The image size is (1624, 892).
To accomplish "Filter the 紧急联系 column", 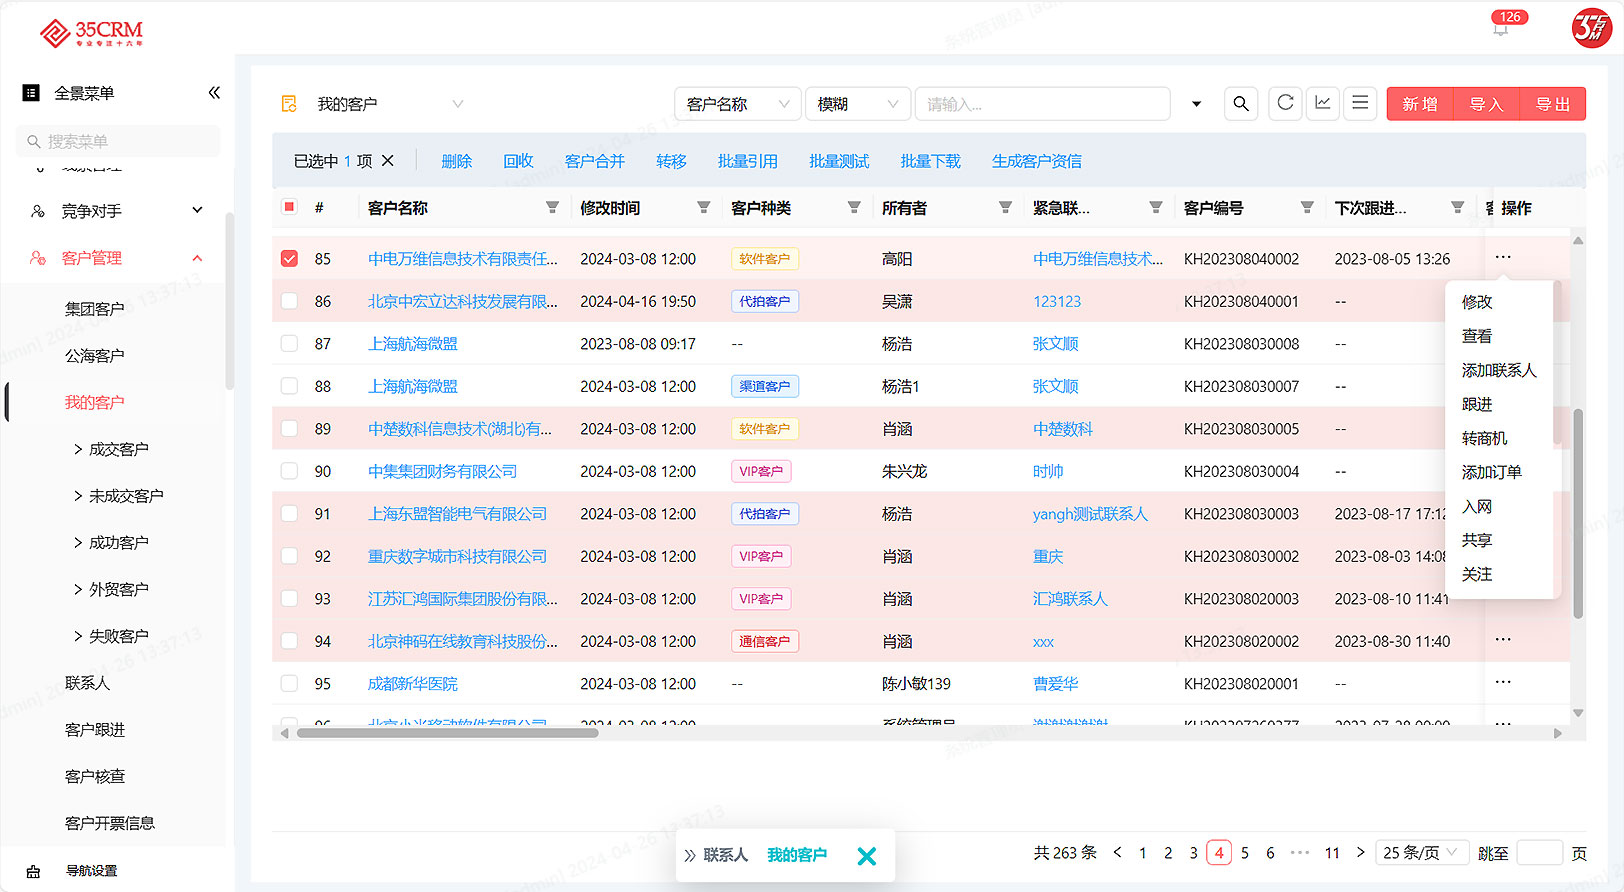I will point(1156,208).
